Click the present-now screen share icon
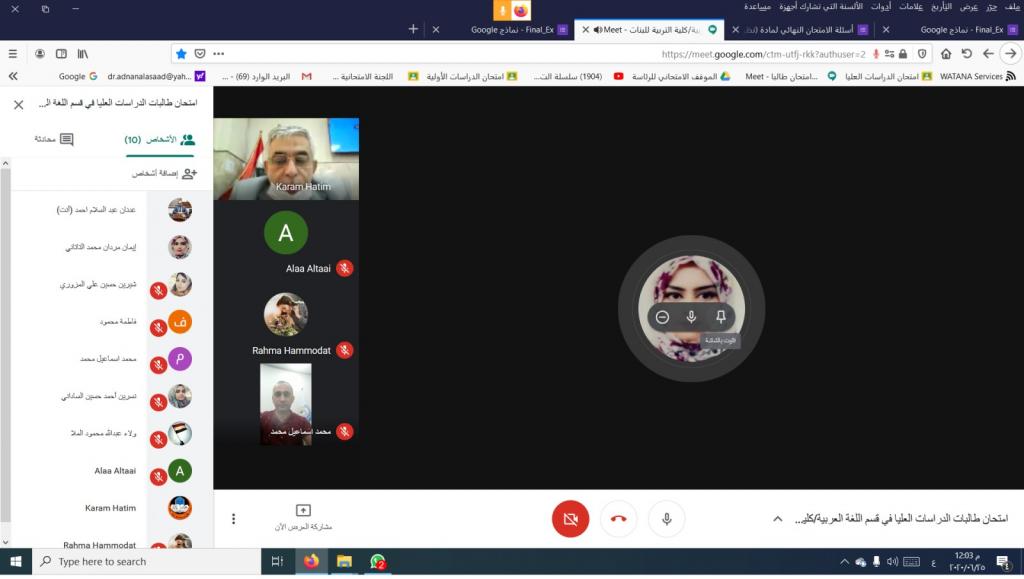The width and height of the screenshot is (1024, 579). point(304,511)
